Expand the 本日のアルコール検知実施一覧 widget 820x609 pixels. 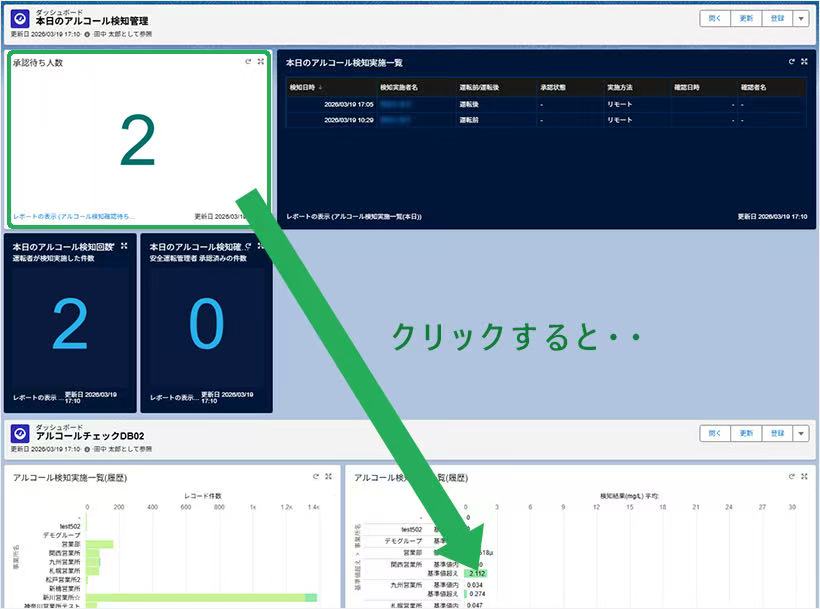click(x=804, y=60)
